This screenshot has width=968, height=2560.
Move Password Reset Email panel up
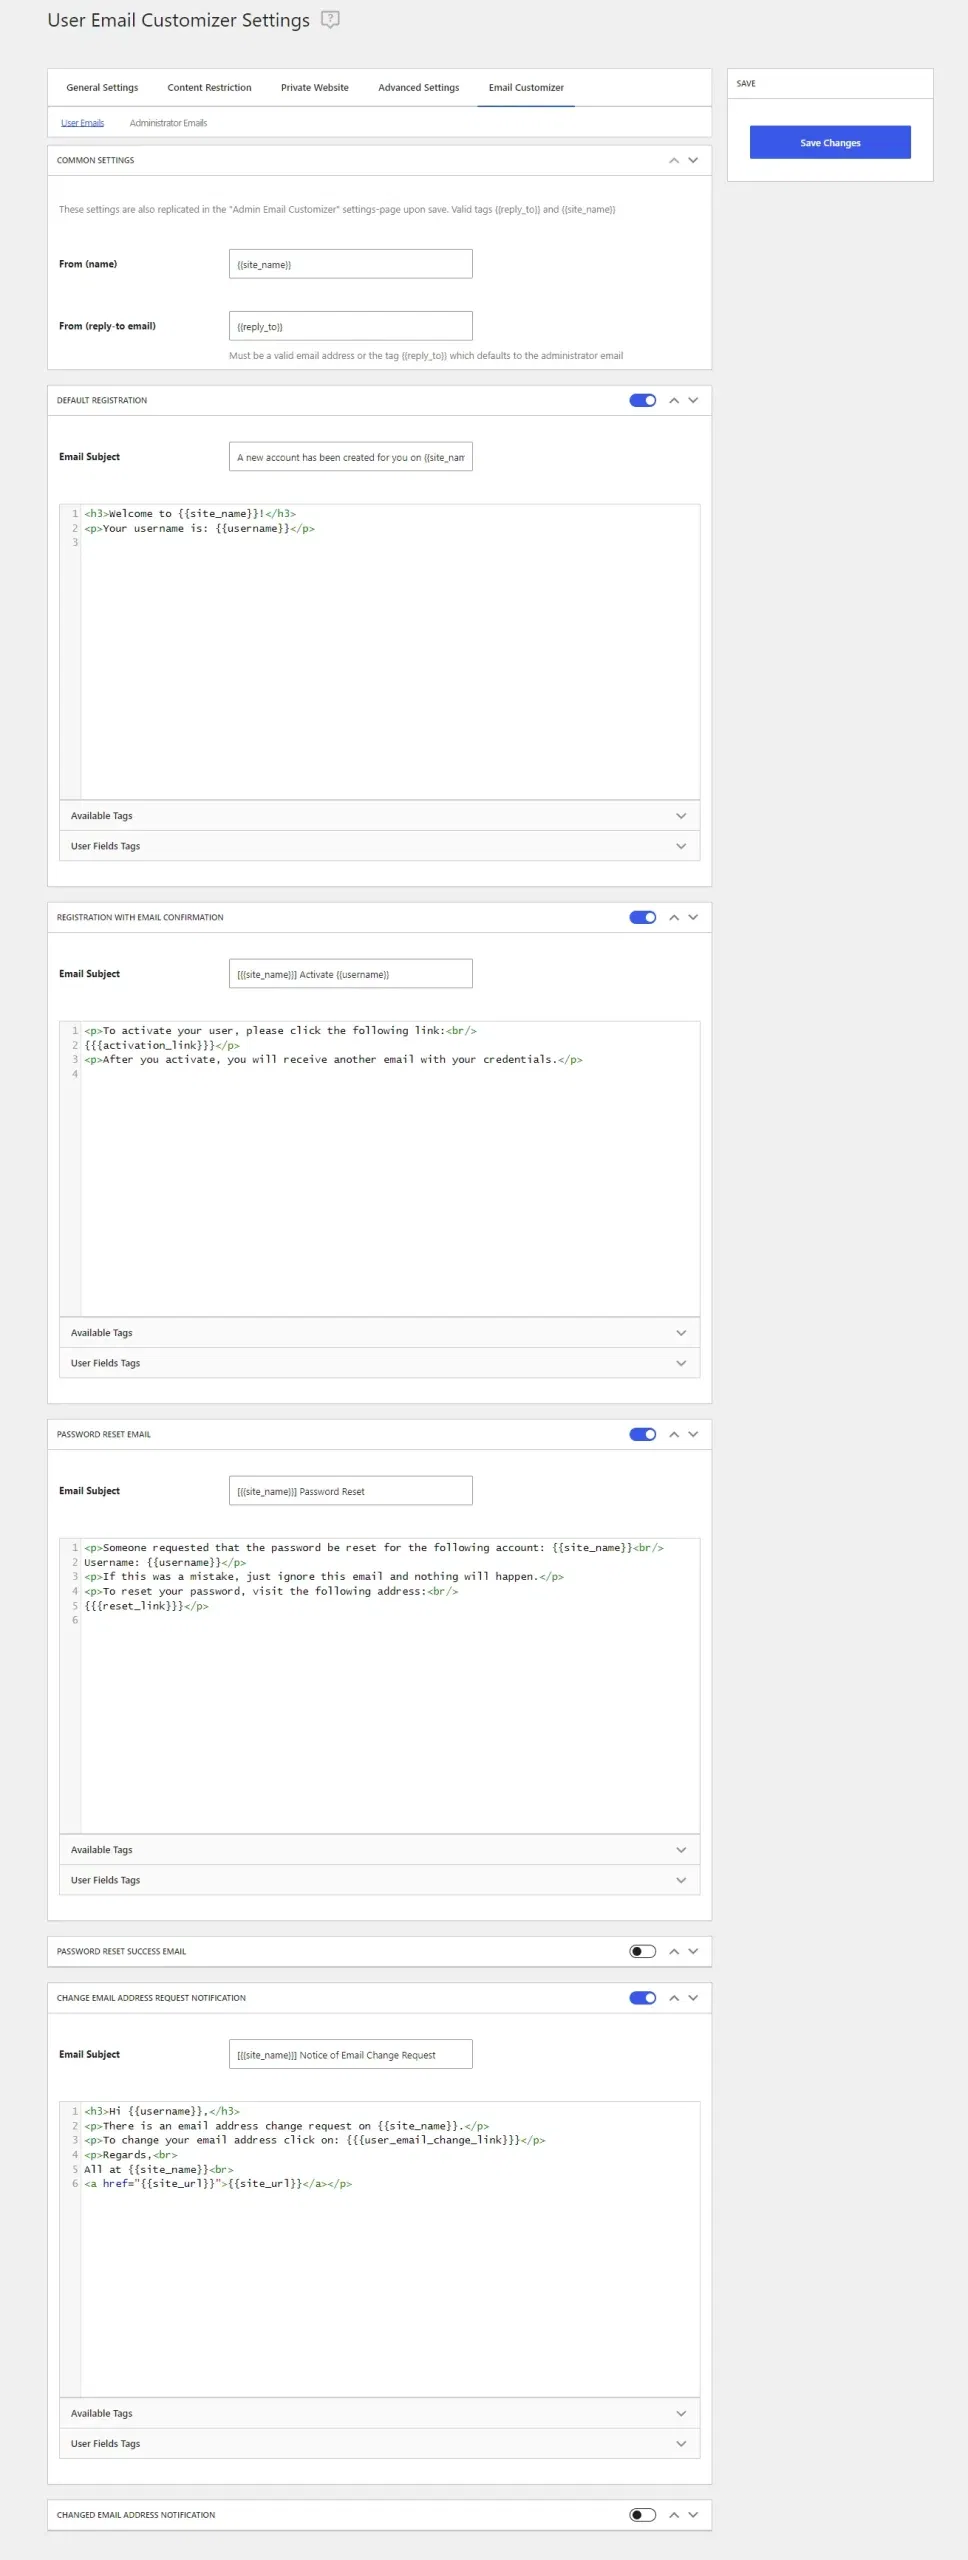click(674, 1435)
